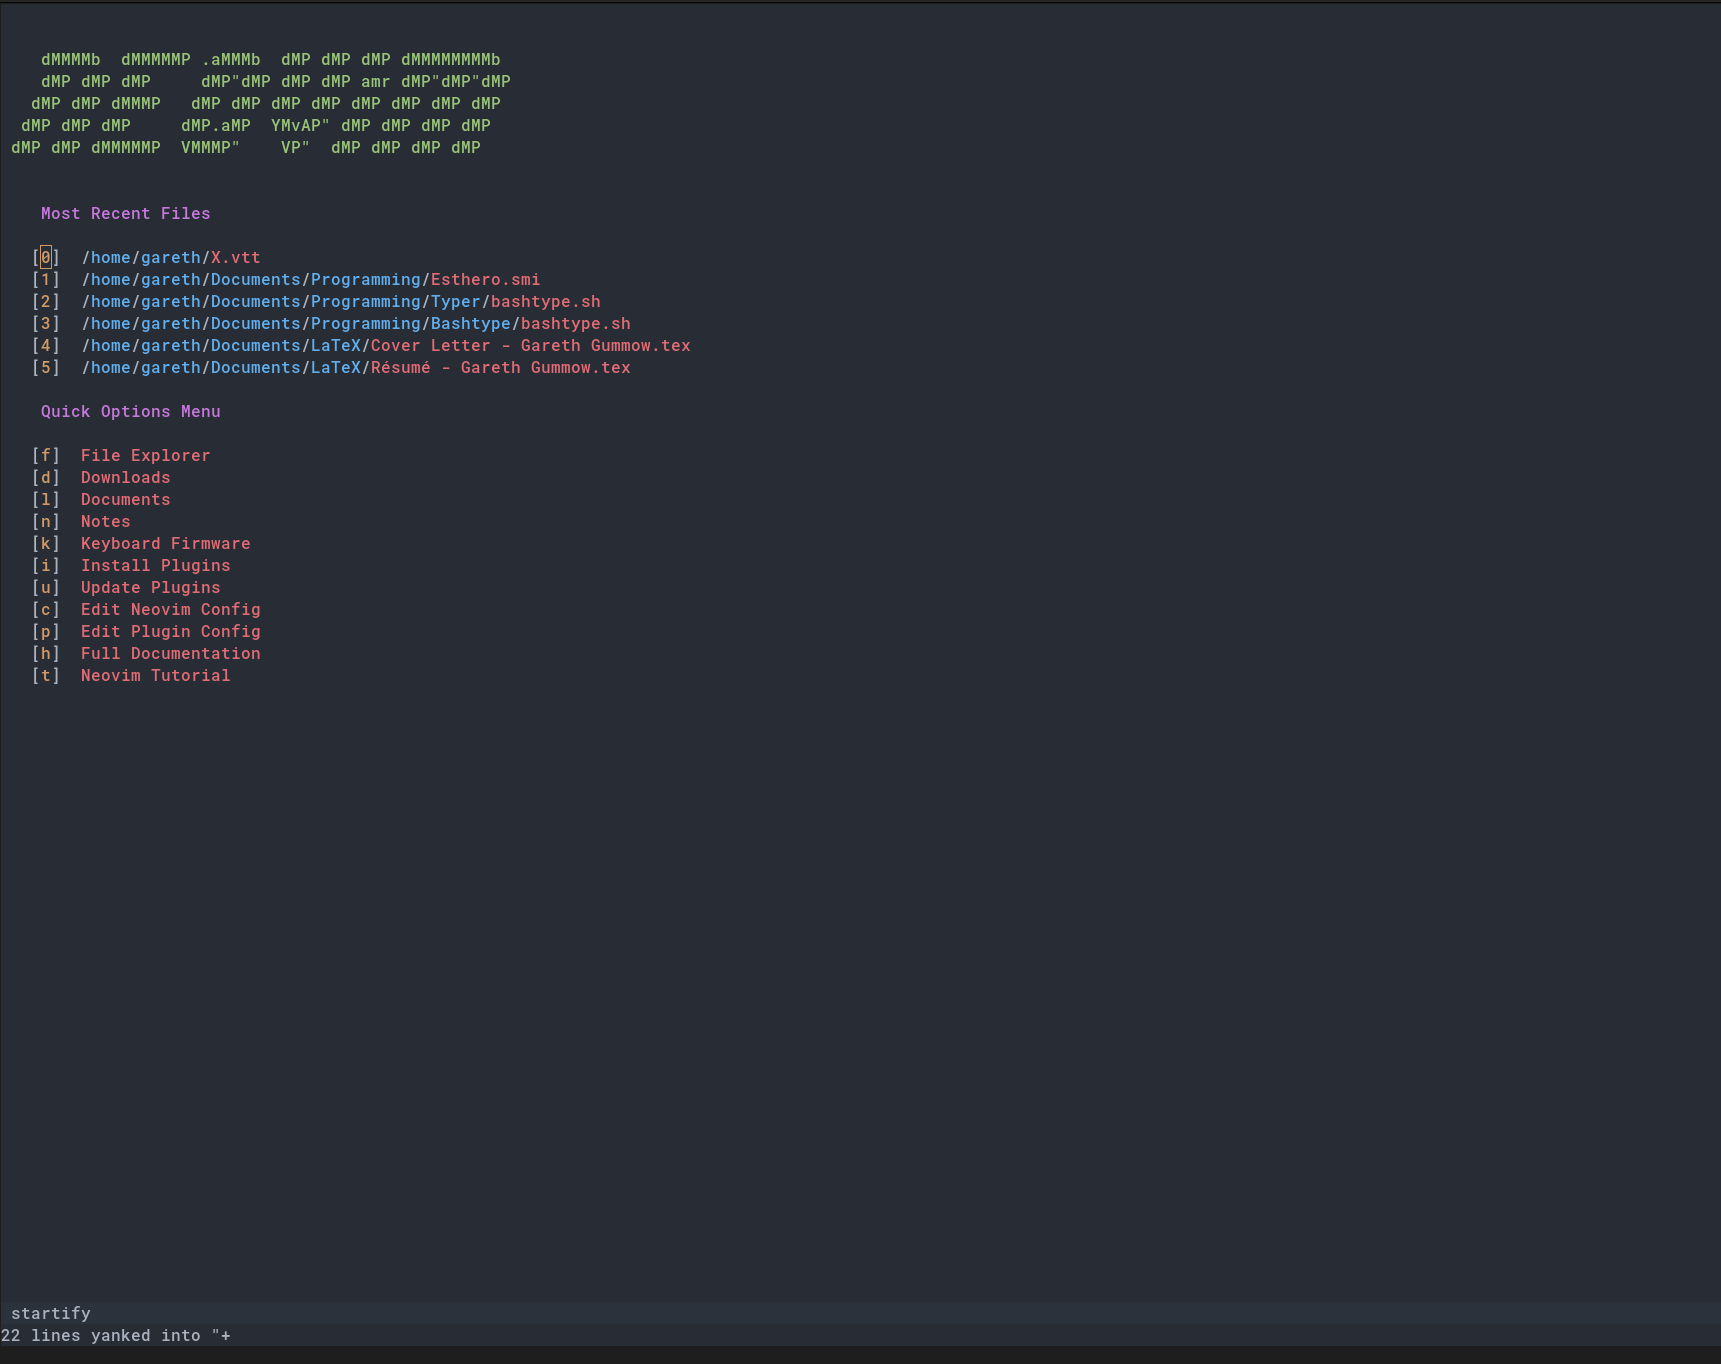Image resolution: width=1721 pixels, height=1364 pixels.
Task: Click the [i] key beside Install Plugins
Action: pos(46,565)
